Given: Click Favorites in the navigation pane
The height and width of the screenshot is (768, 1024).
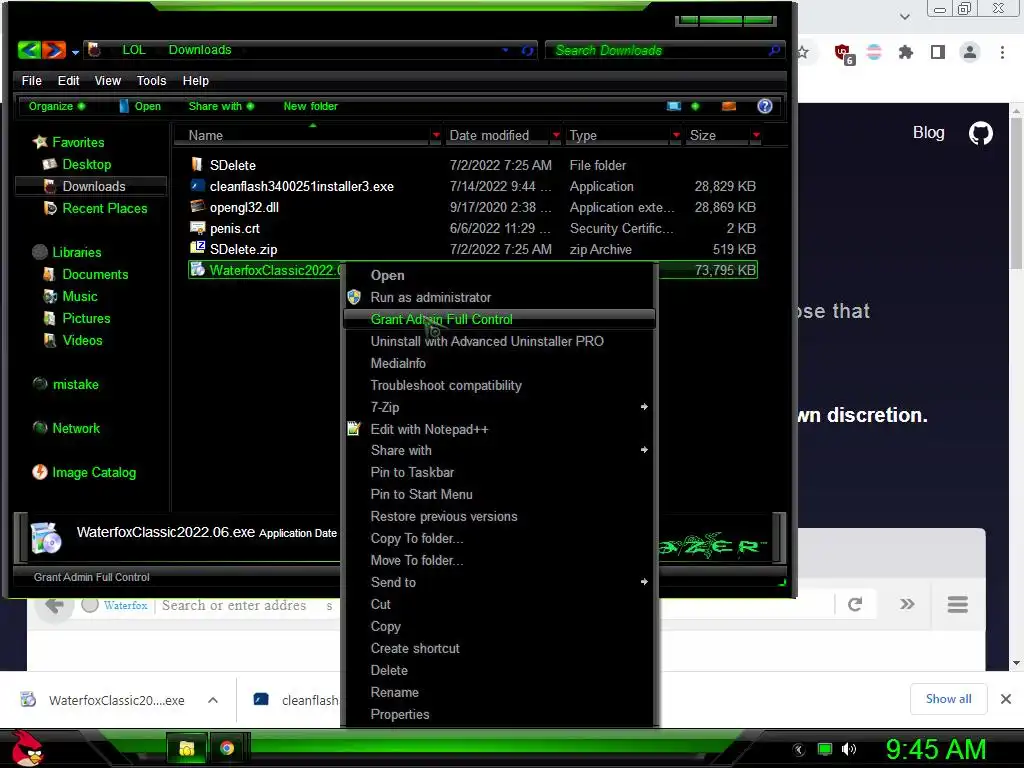Looking at the screenshot, I should tap(78, 142).
